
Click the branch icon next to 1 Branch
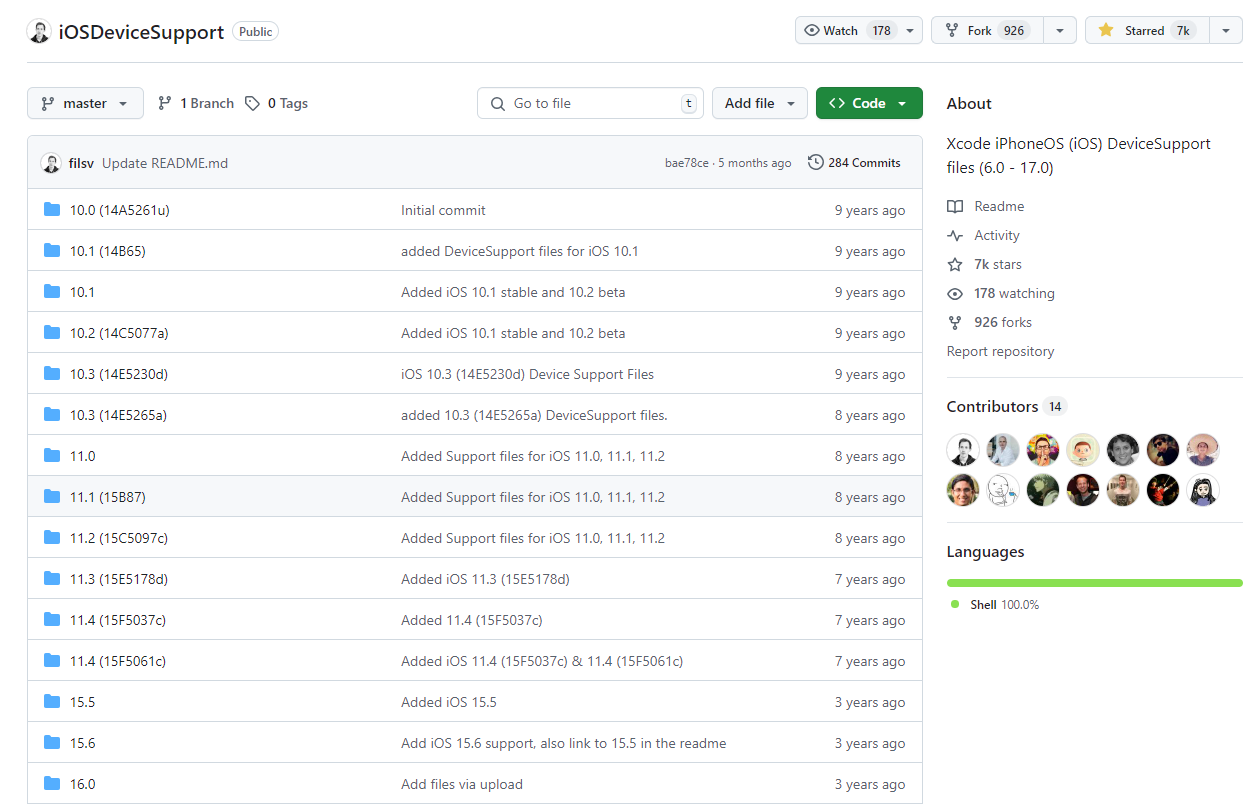(166, 103)
